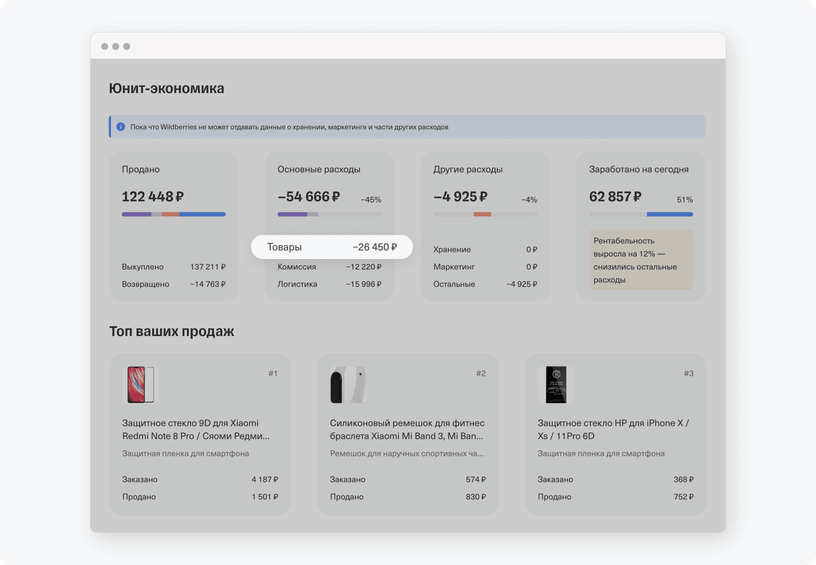Select the Логистика expense row
Viewport: 816px width, 565px height.
pyautogui.click(x=329, y=284)
